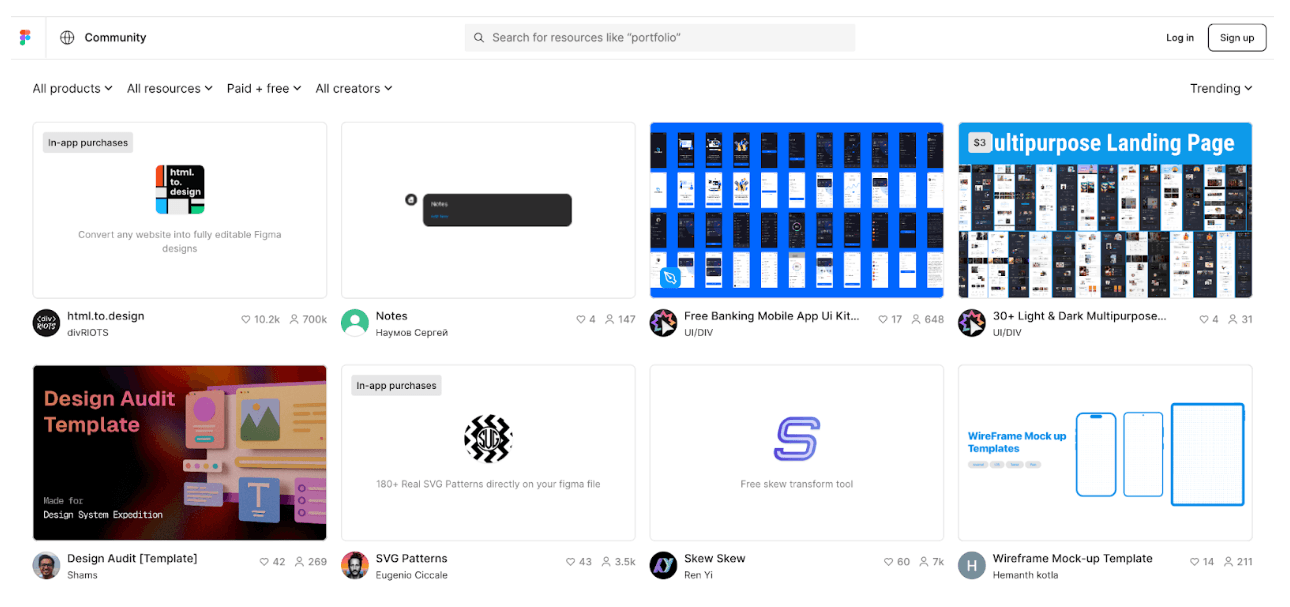Click the heart icon on html.to.design

(x=246, y=320)
